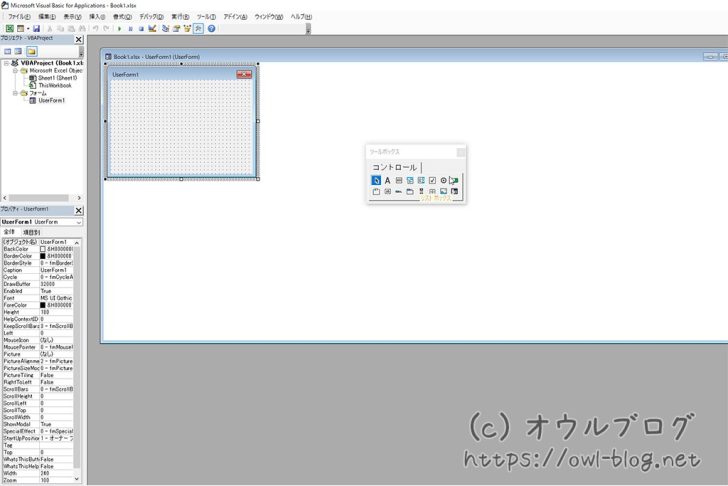Screen dimensions: 728x486
Task: Pick the CheckBox control in the toolbox
Action: click(432, 180)
